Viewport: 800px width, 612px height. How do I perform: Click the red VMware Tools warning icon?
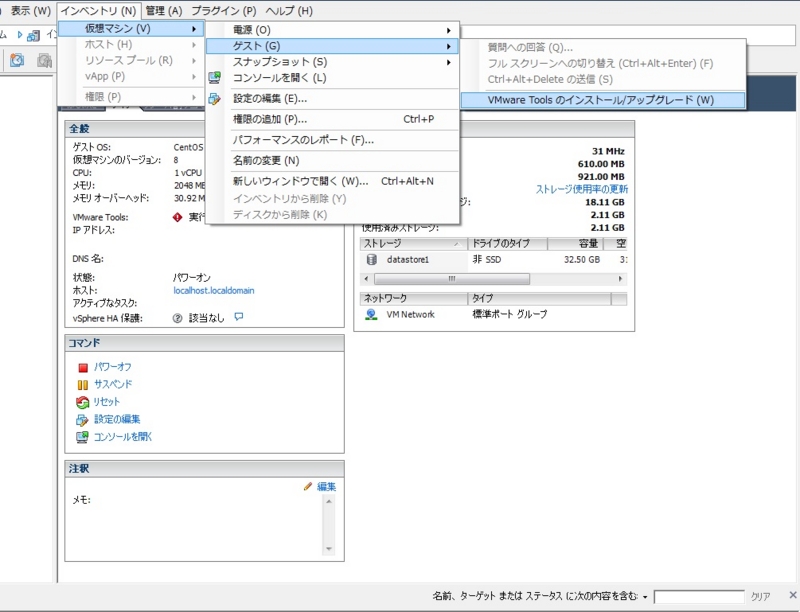pyautogui.click(x=177, y=218)
